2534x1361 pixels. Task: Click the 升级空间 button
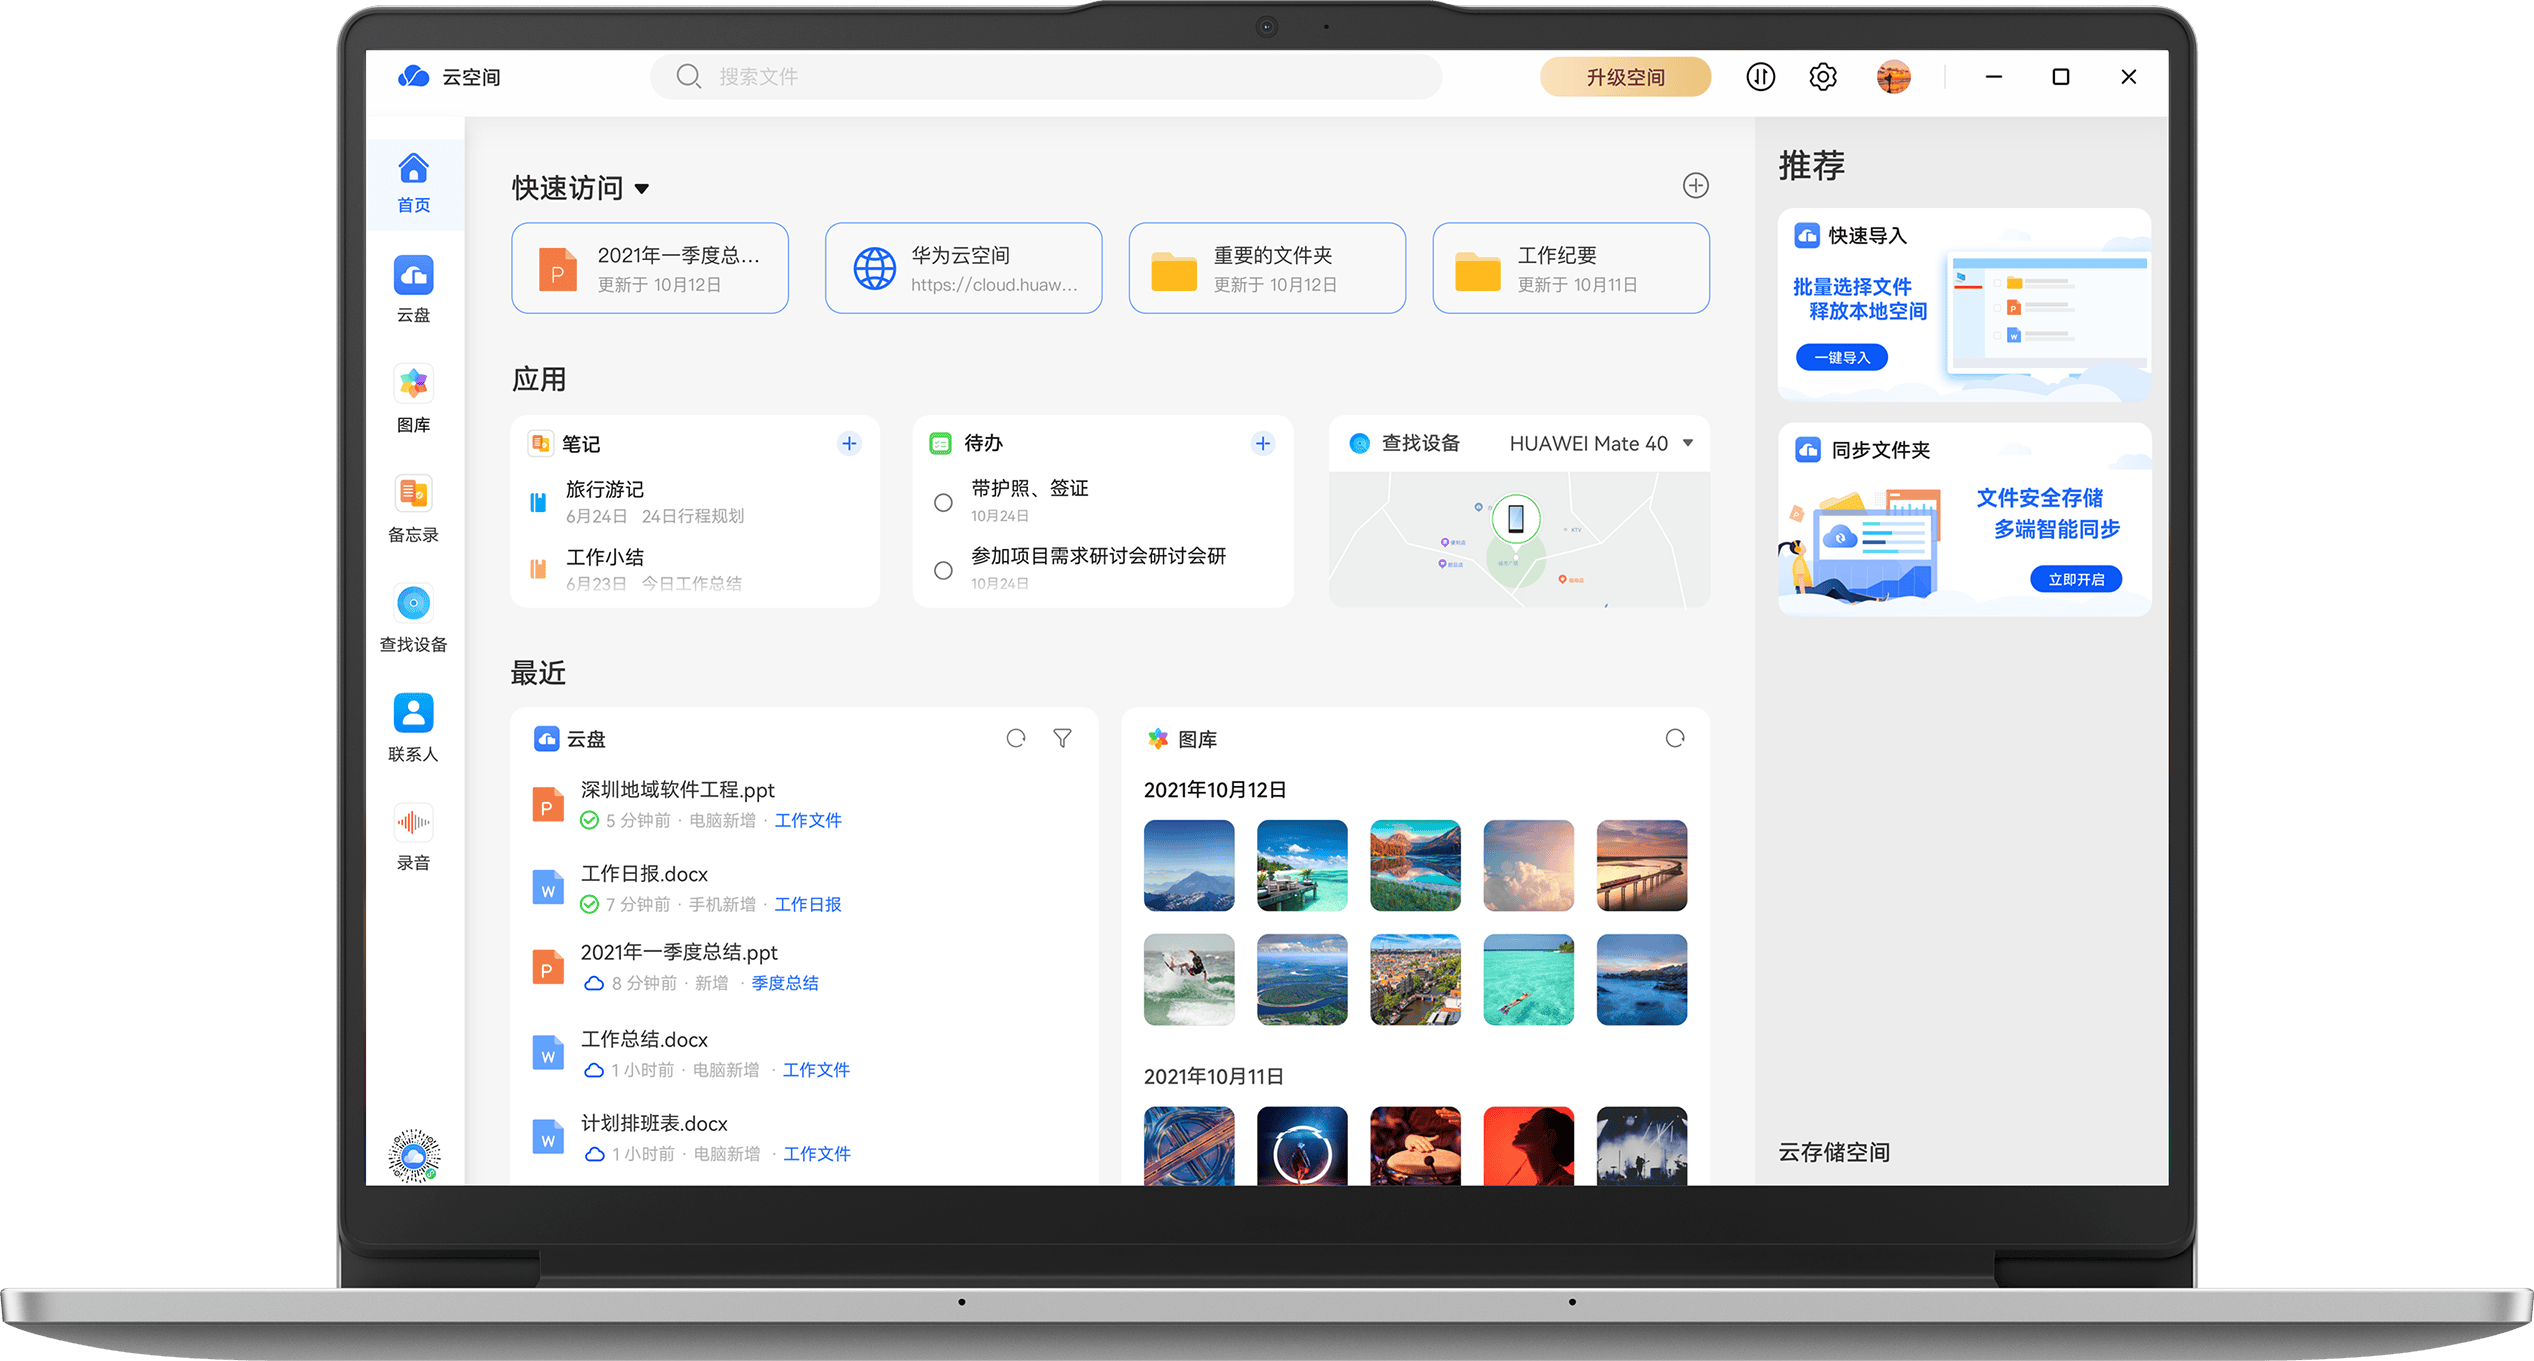1625,76
